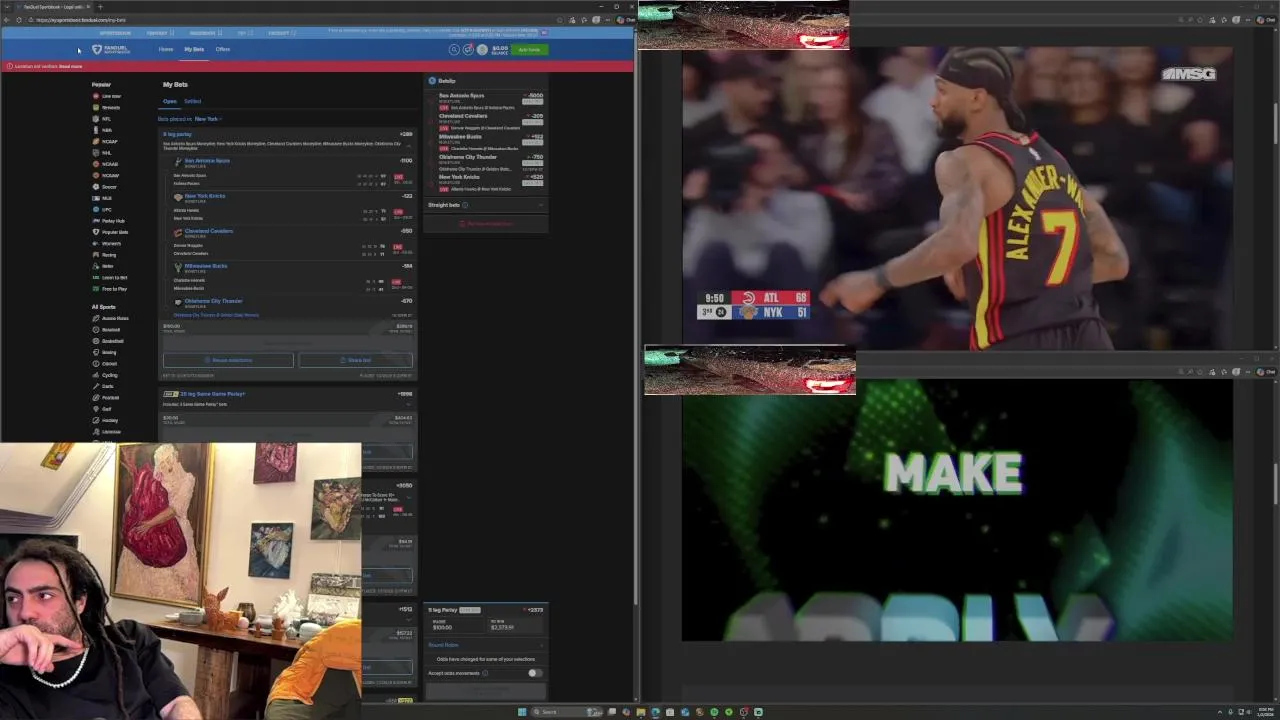
Task: Click the rewards icon beside search
Action: coord(468,49)
